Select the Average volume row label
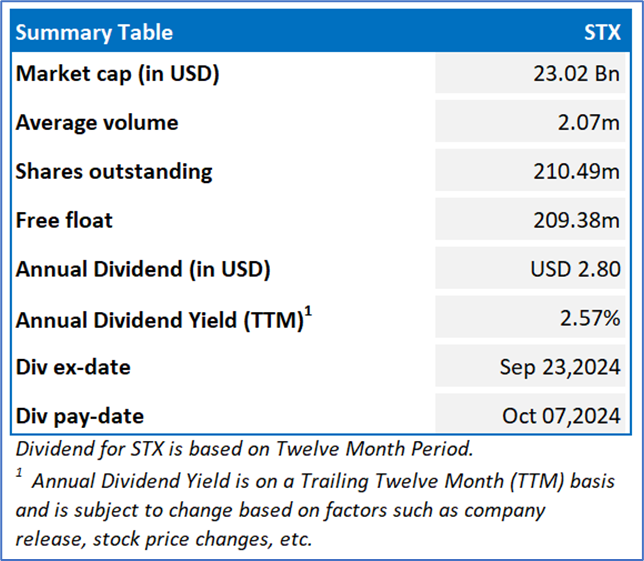644x561 pixels. pyautogui.click(x=97, y=123)
